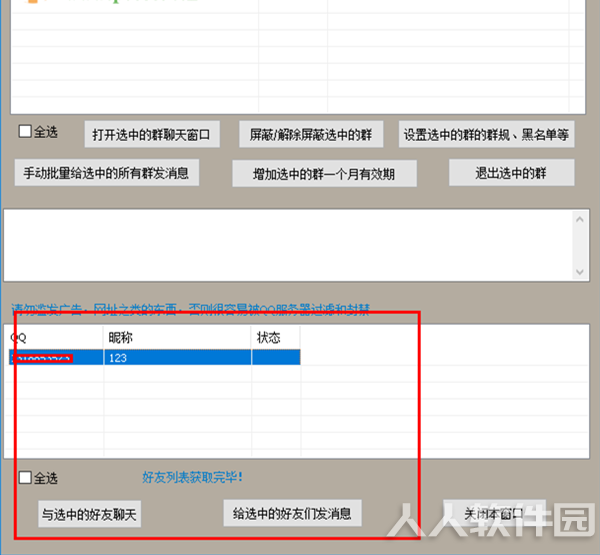Click the 昵称 column header
Viewport: 600px width, 555px height.
[x=177, y=337]
